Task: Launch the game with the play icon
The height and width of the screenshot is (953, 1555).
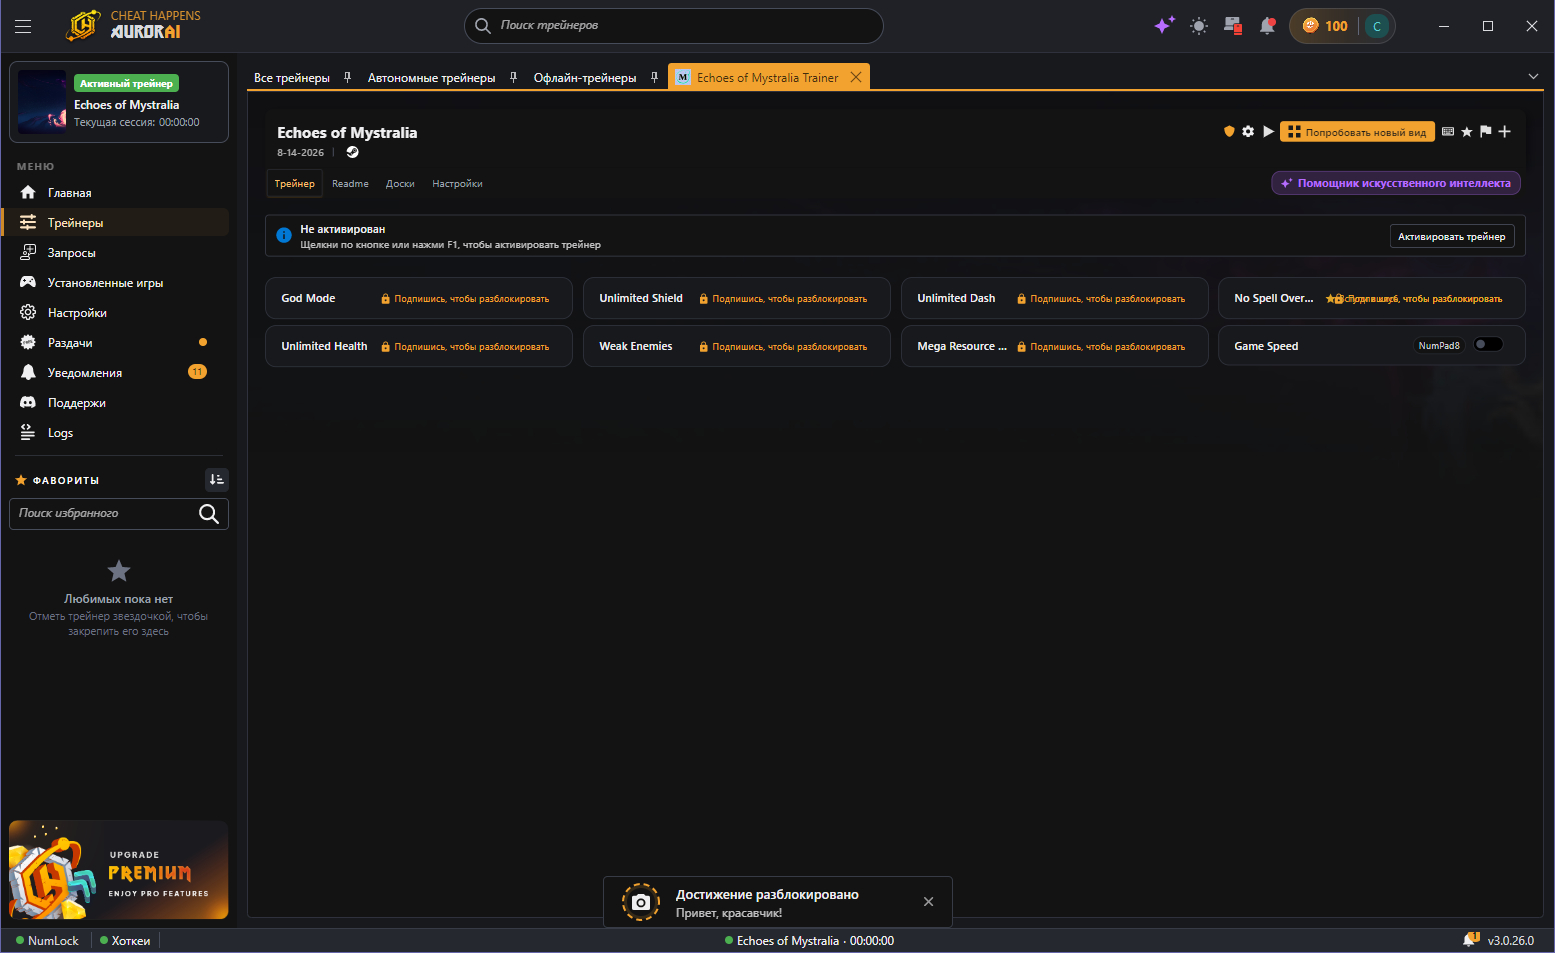Action: [x=1268, y=131]
